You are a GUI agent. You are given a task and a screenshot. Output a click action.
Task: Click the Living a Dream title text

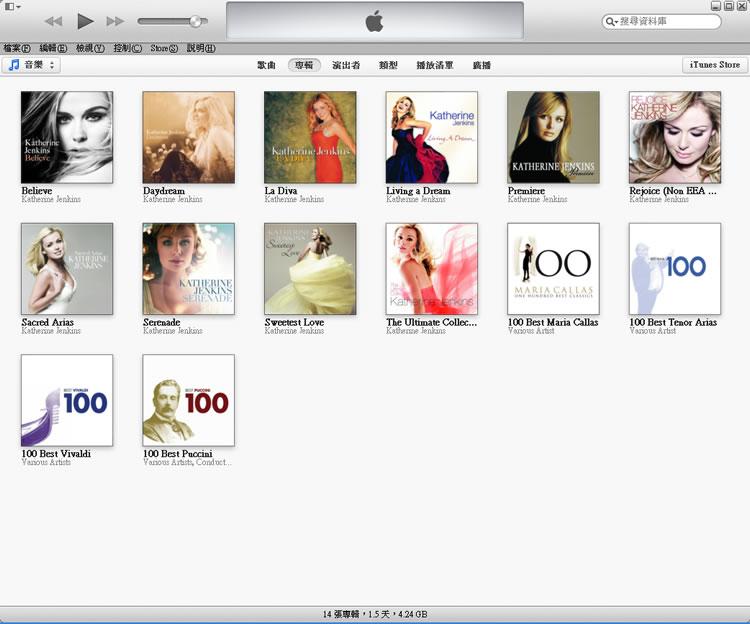pyautogui.click(x=418, y=191)
